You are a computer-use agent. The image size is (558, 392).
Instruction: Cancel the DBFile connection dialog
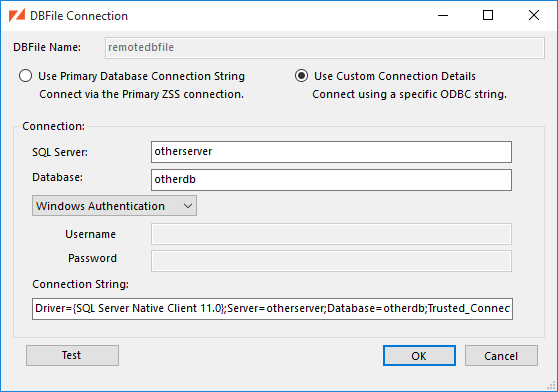click(x=501, y=355)
